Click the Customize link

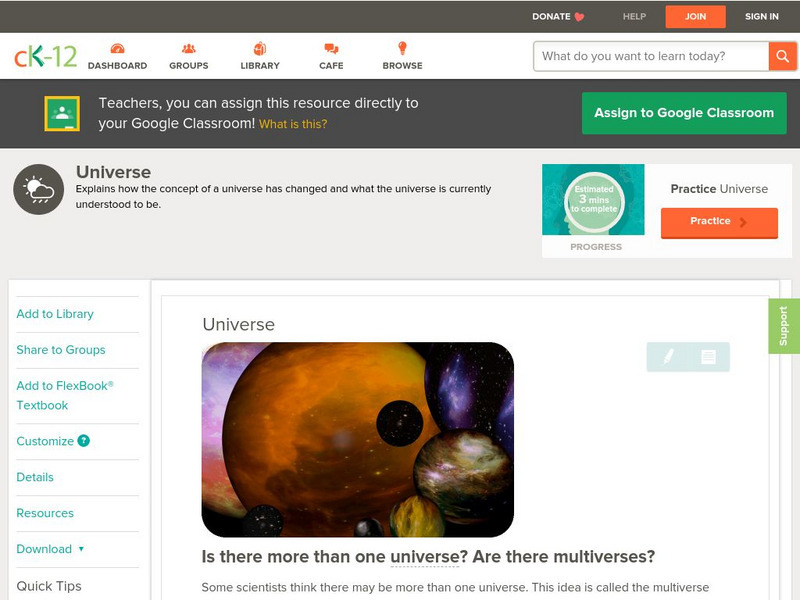click(x=45, y=441)
